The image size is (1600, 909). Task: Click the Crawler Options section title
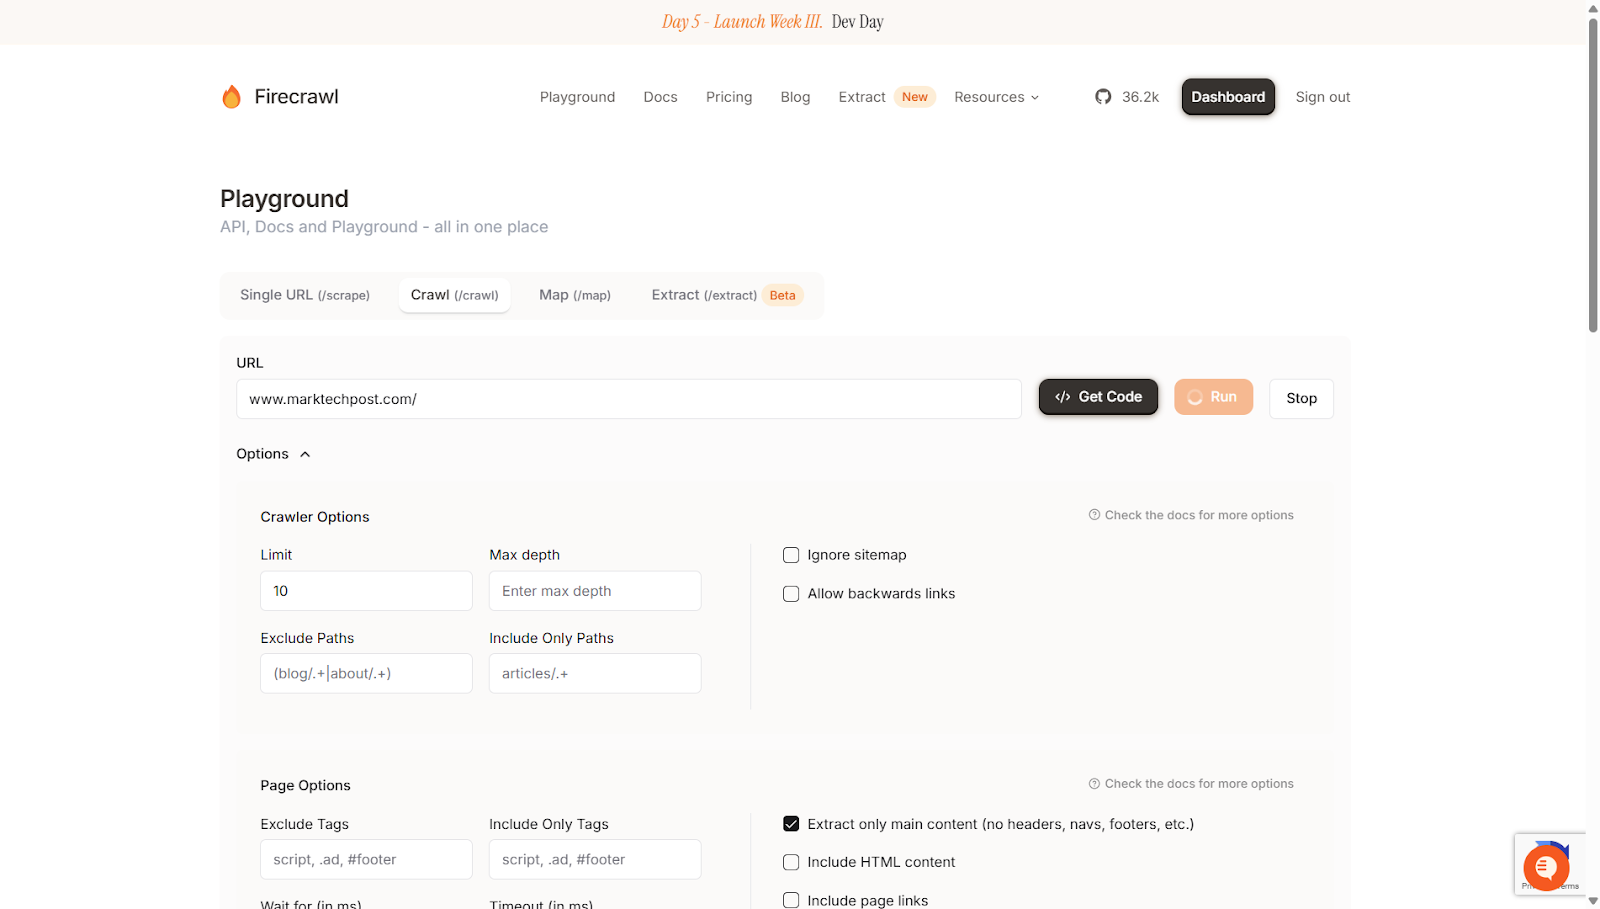point(315,517)
